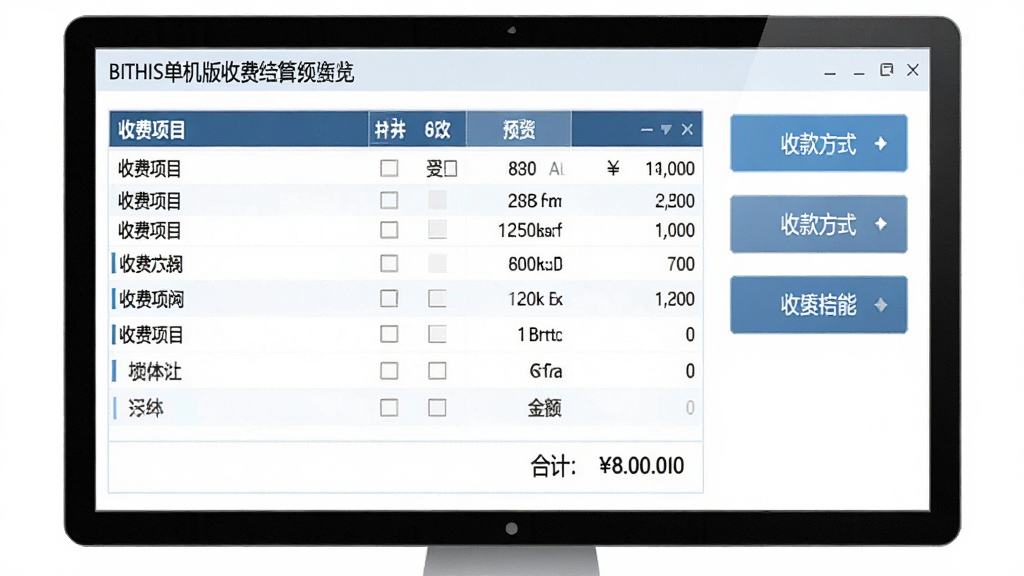Click the bottom blue 收费 button under 收款方式
Viewport: 1024px width, 576px height.
point(819,305)
